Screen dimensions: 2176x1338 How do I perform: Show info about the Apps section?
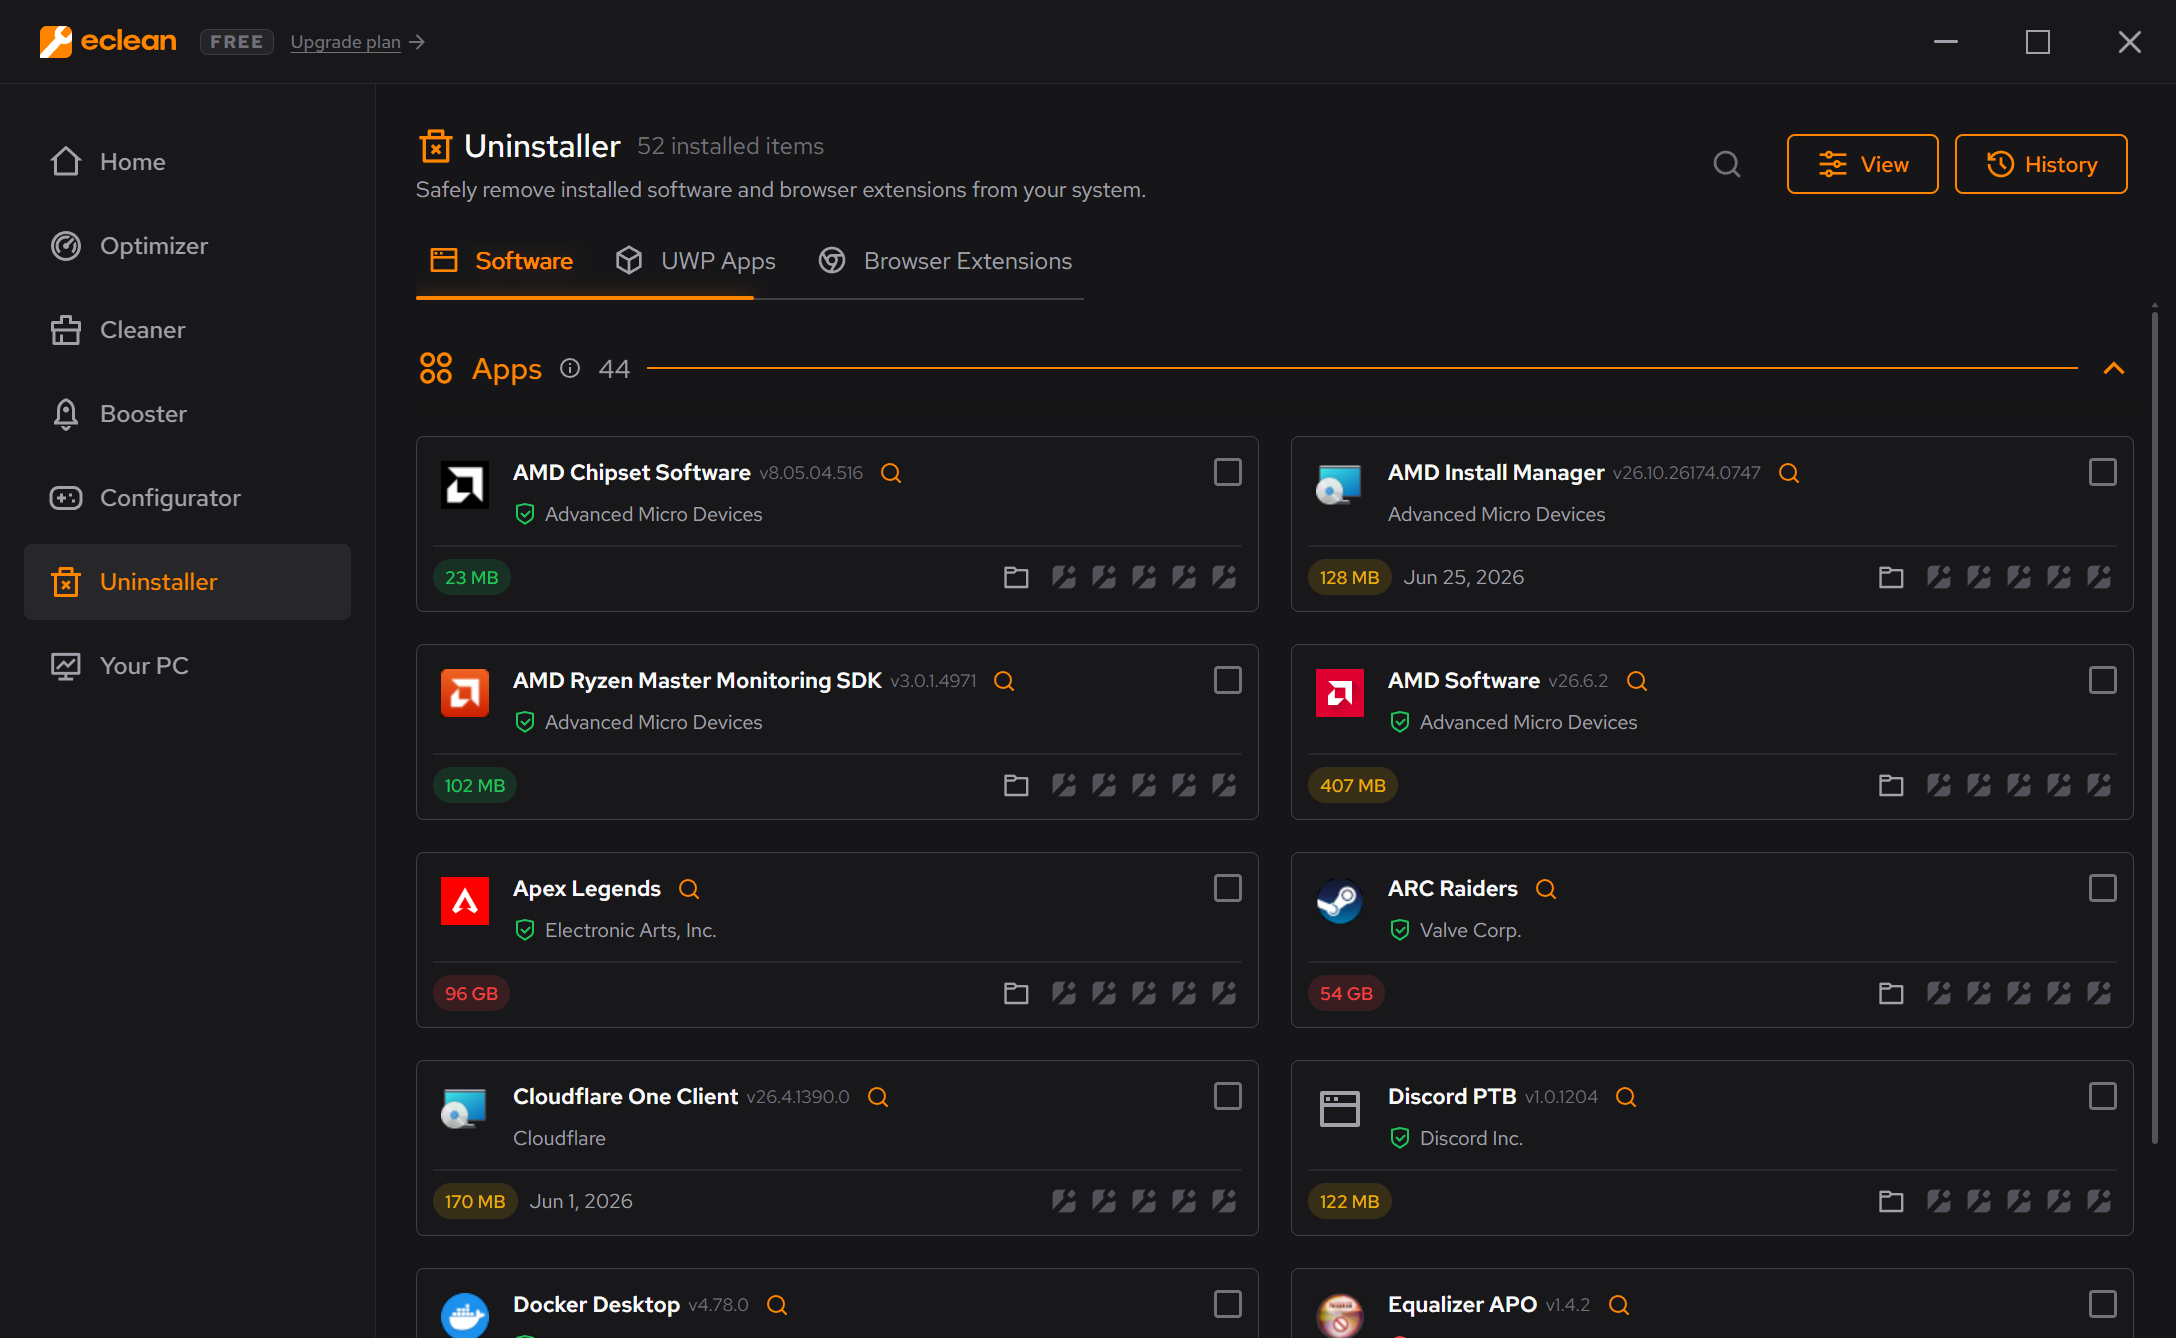point(570,369)
